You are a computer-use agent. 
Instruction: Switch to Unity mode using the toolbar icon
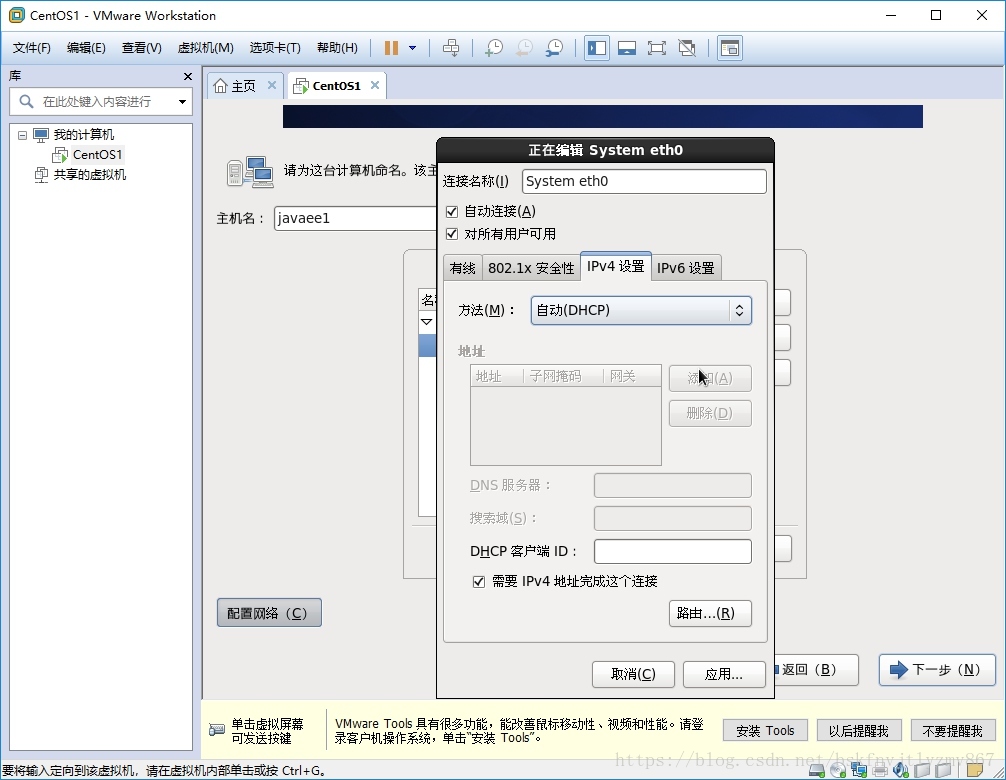pos(686,48)
